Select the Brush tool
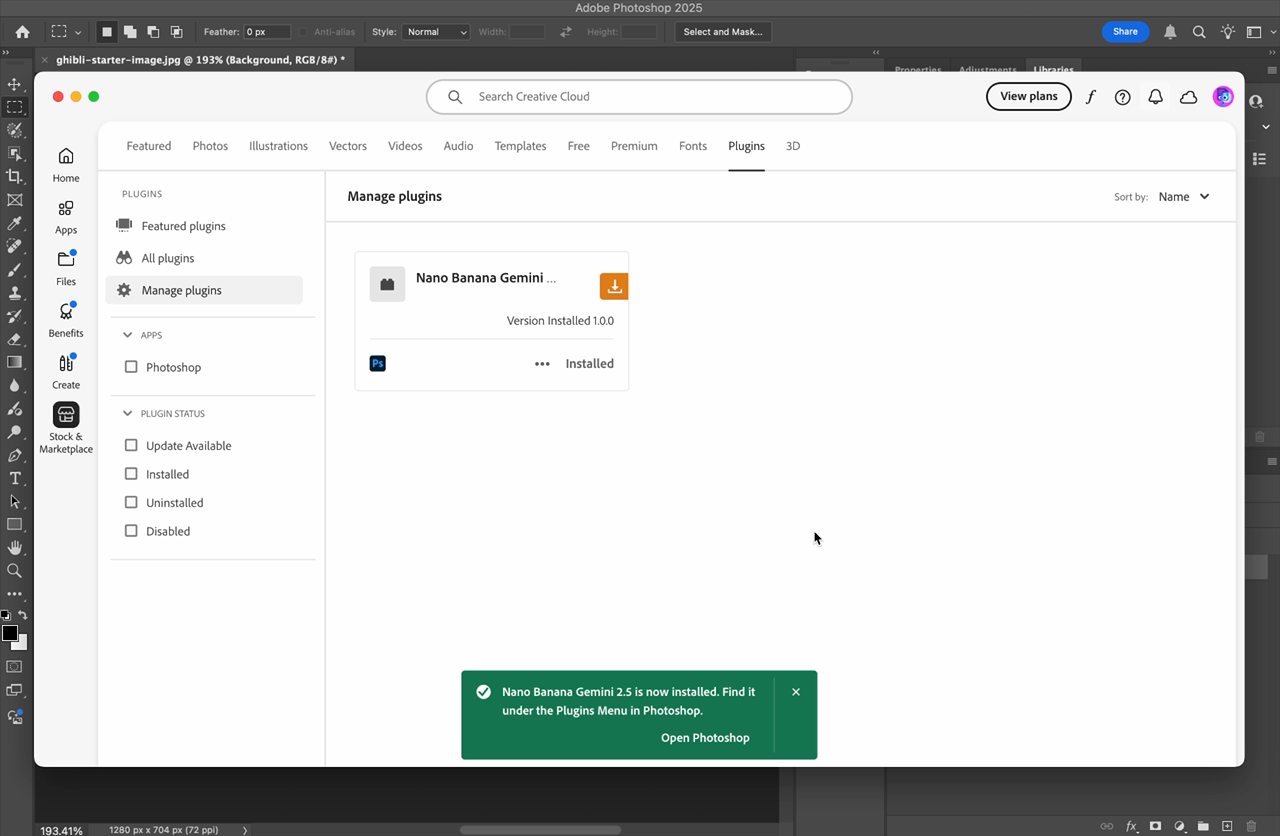The width and height of the screenshot is (1280, 836). click(14, 270)
